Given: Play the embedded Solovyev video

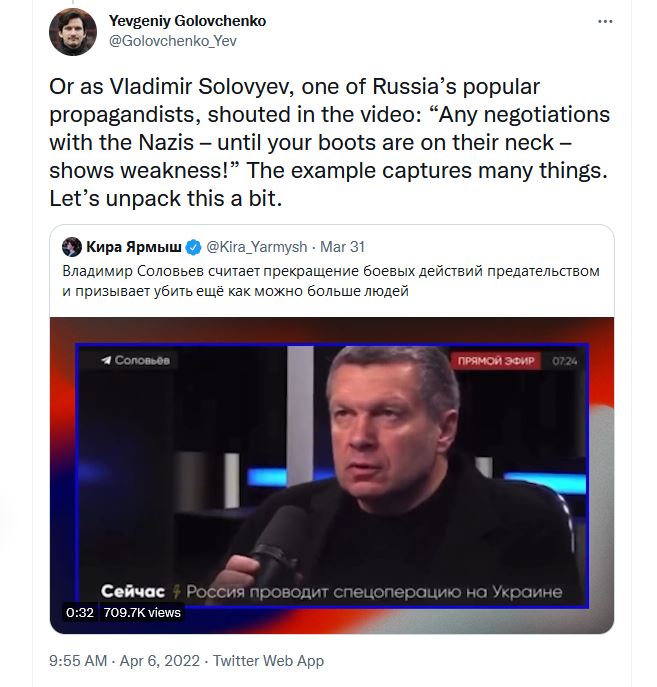Looking at the screenshot, I should click(333, 475).
